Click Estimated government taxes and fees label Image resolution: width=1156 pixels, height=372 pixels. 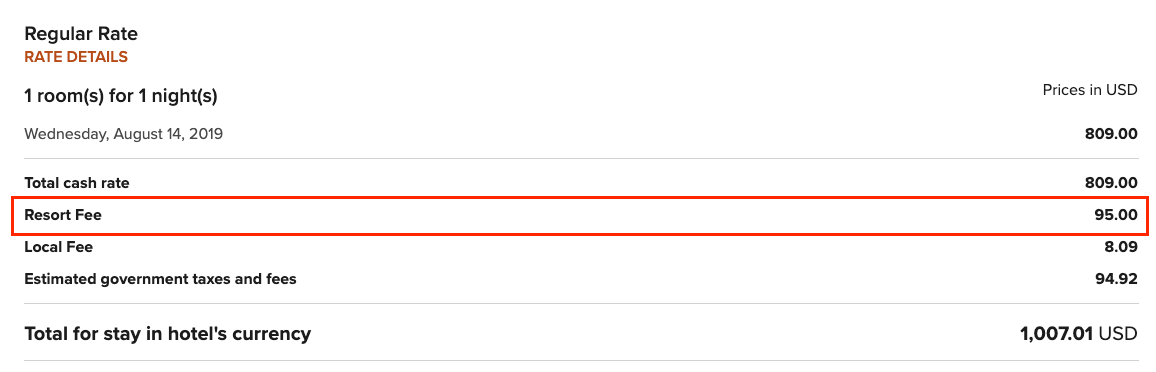pos(161,280)
